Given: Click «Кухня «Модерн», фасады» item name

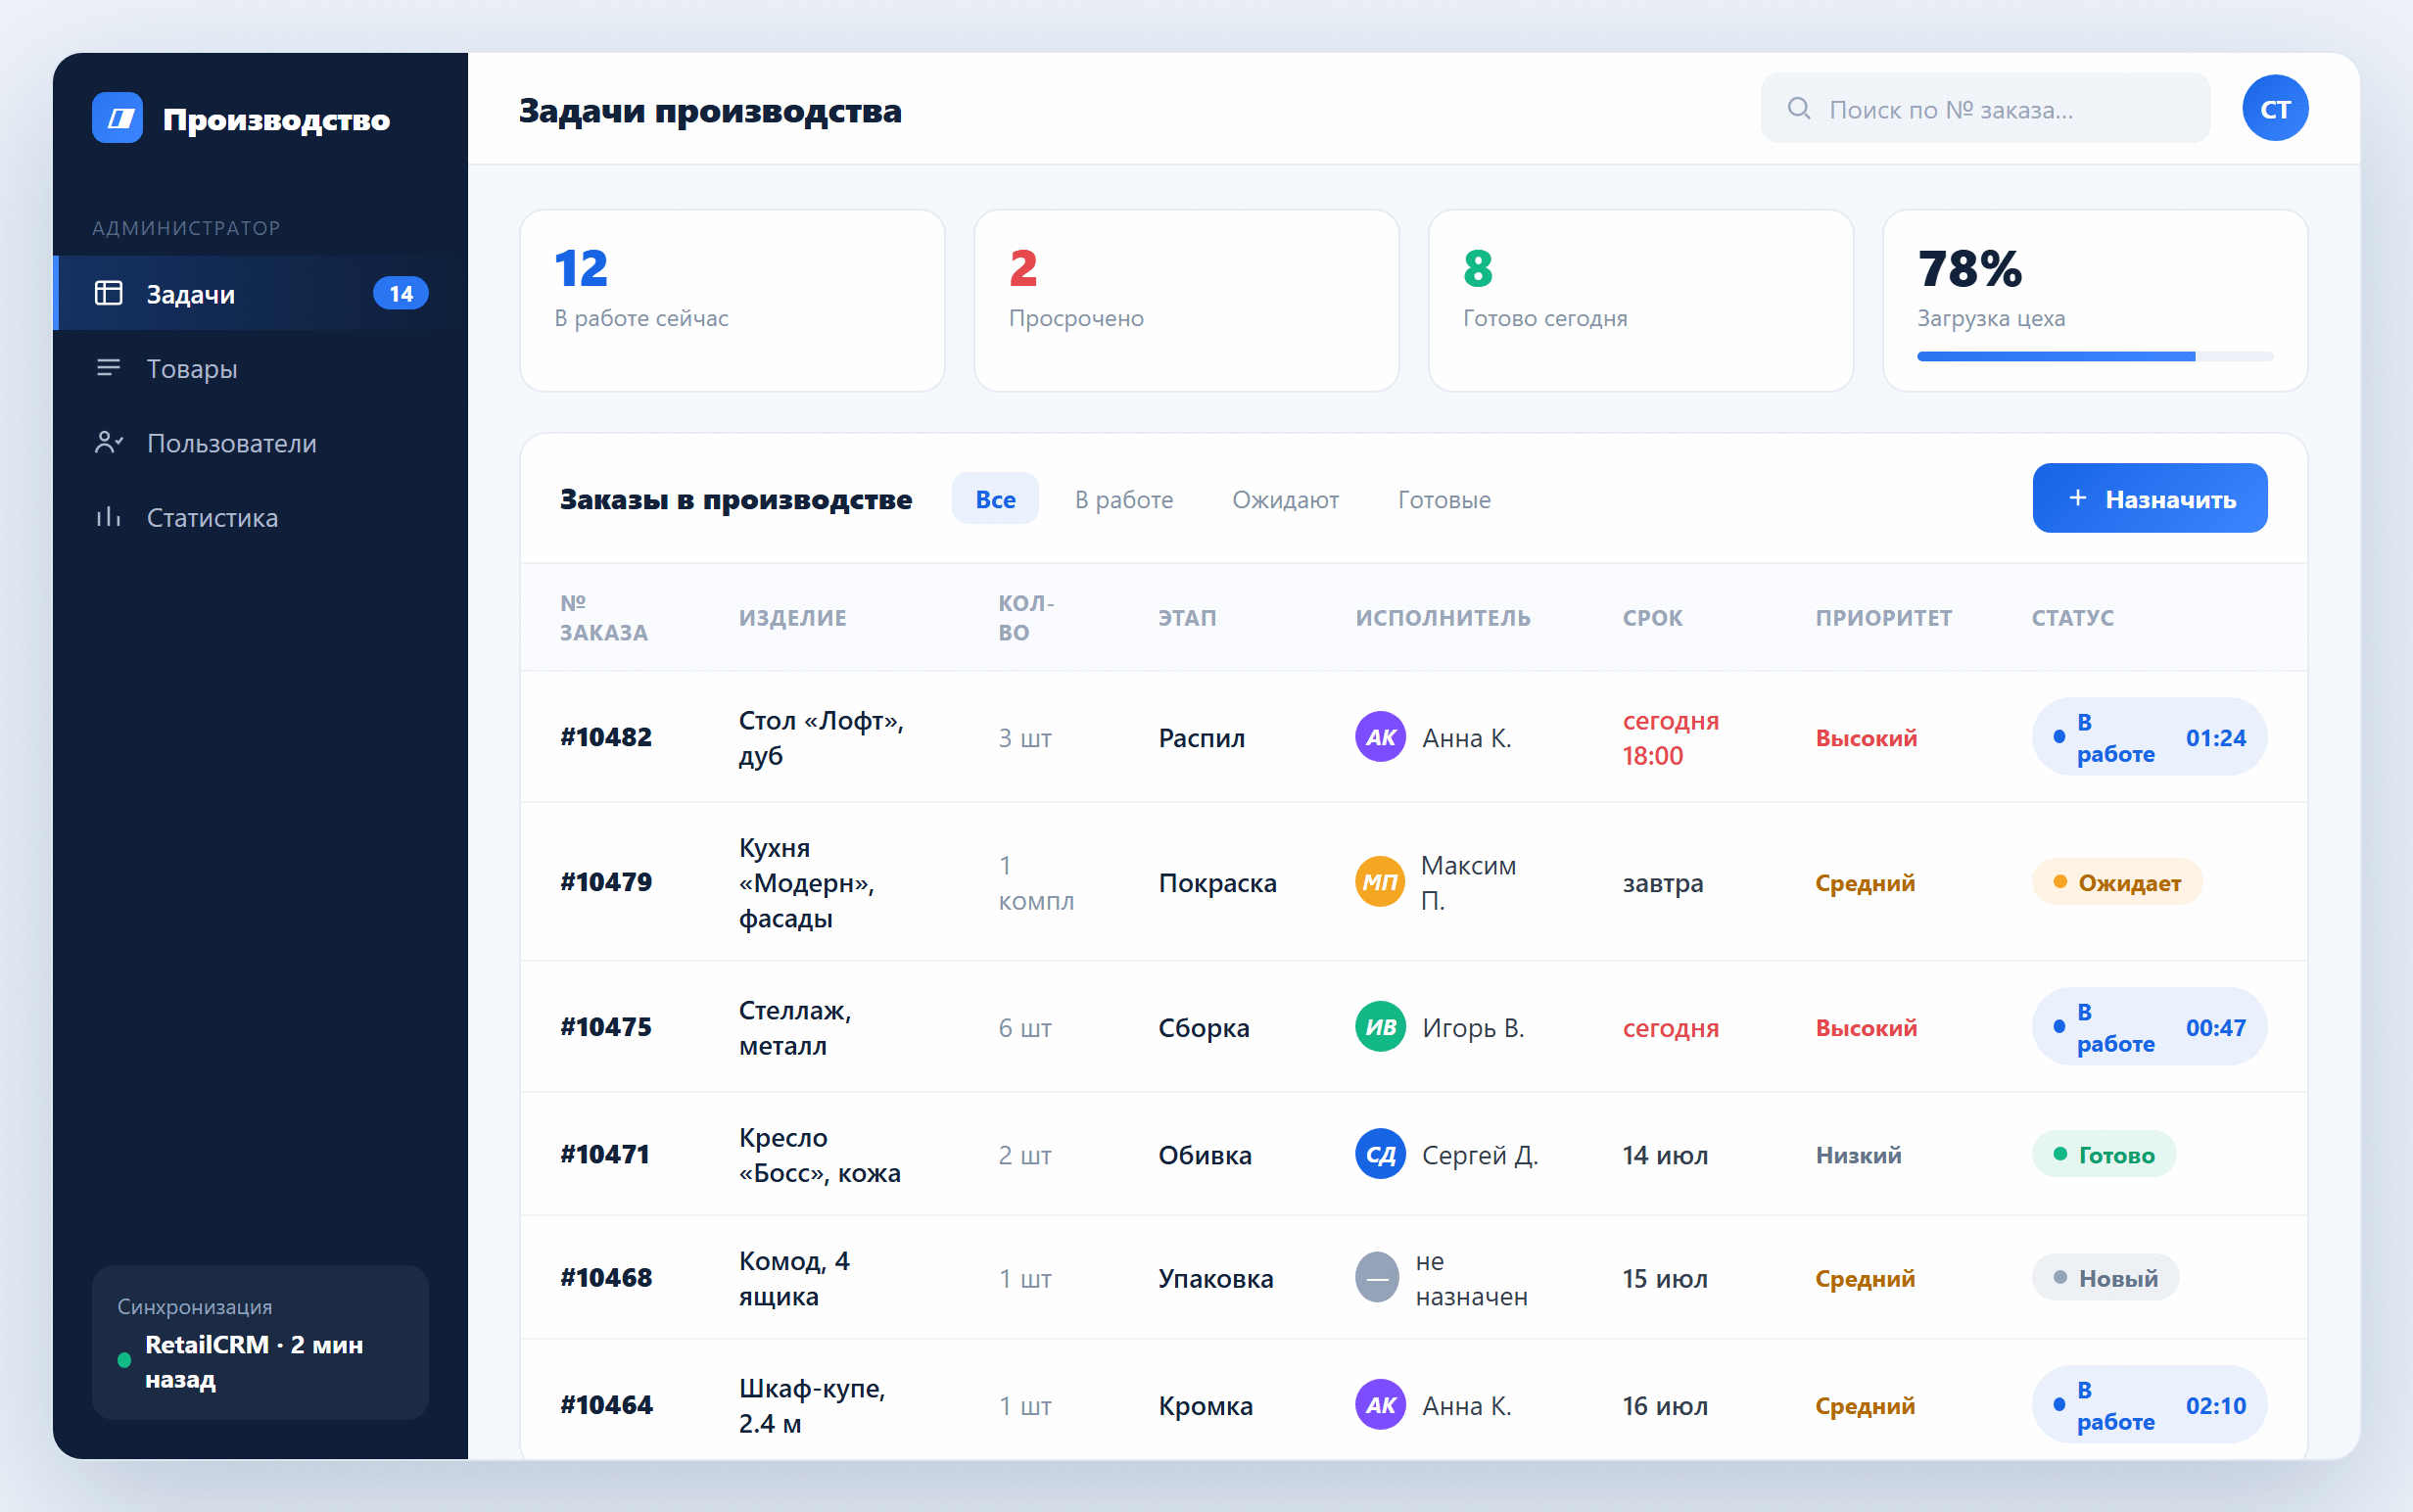Looking at the screenshot, I should point(806,882).
